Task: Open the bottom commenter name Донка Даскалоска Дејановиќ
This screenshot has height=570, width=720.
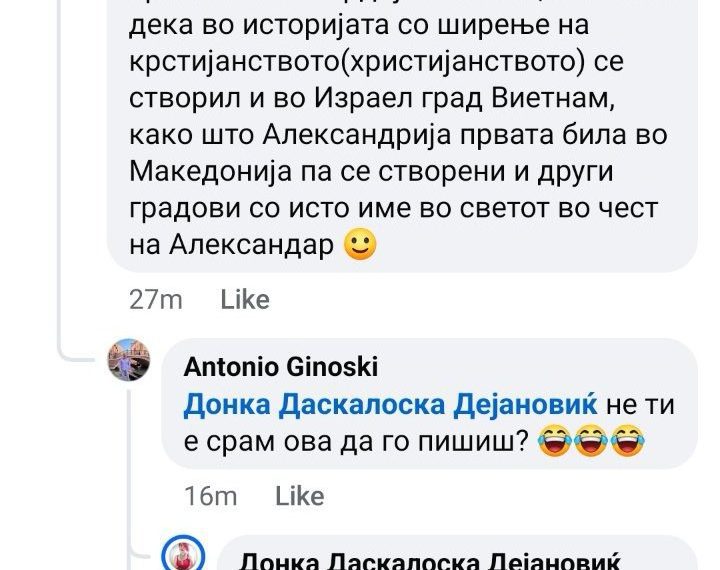Action: click(430, 560)
